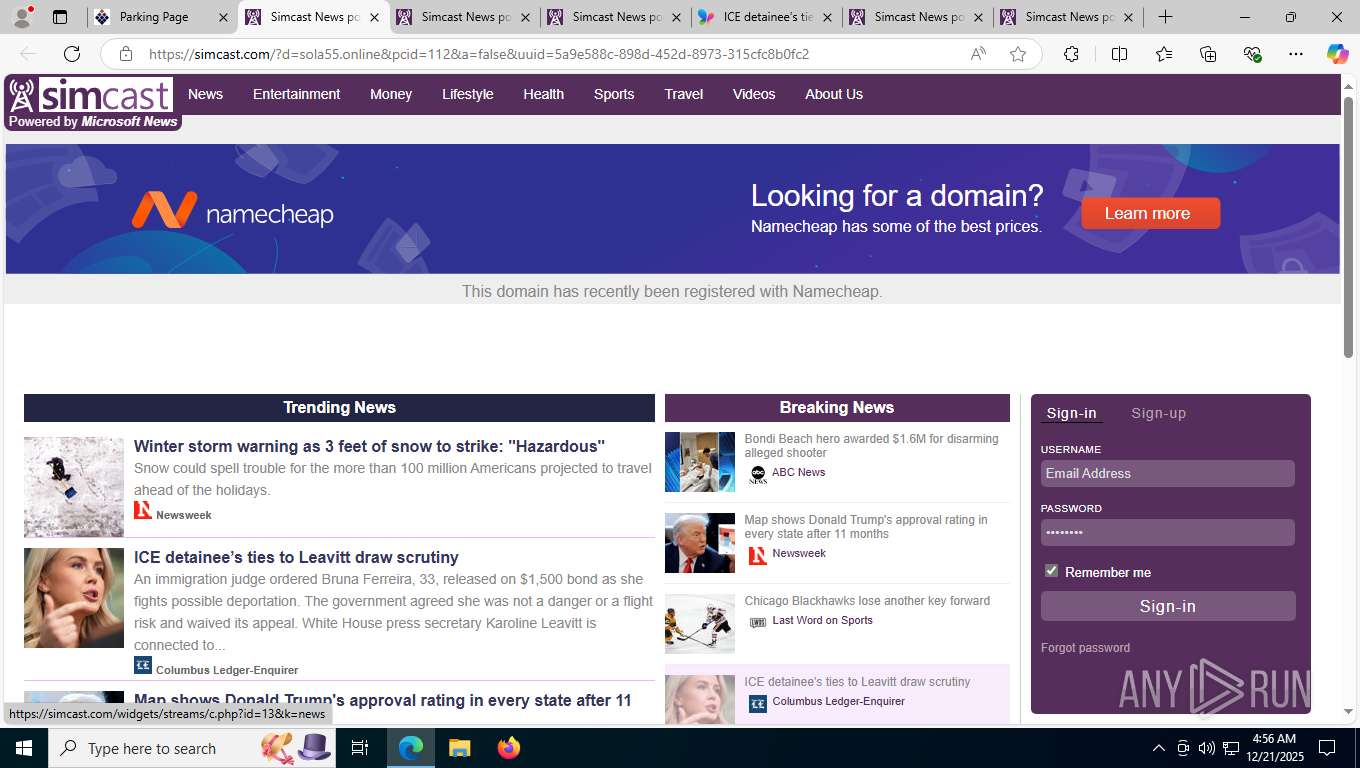Click winter storm article thumbnail
This screenshot has height=768, width=1360.
tap(74, 487)
